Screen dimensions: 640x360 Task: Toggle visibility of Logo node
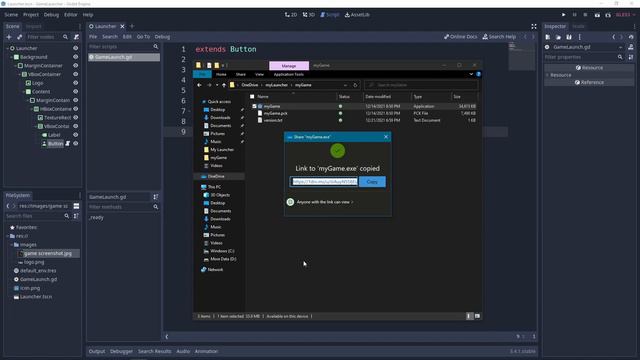click(x=76, y=83)
